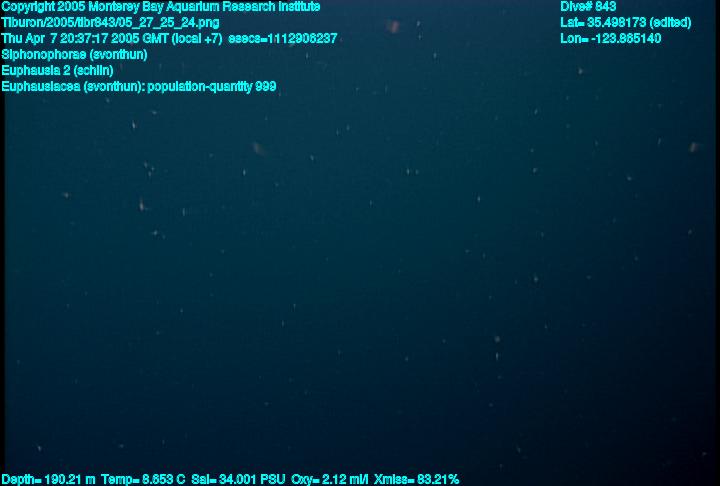Select Euphausiacea population-quantity 999 annotation
Viewport: 720px width, 486px height.
[x=139, y=87]
